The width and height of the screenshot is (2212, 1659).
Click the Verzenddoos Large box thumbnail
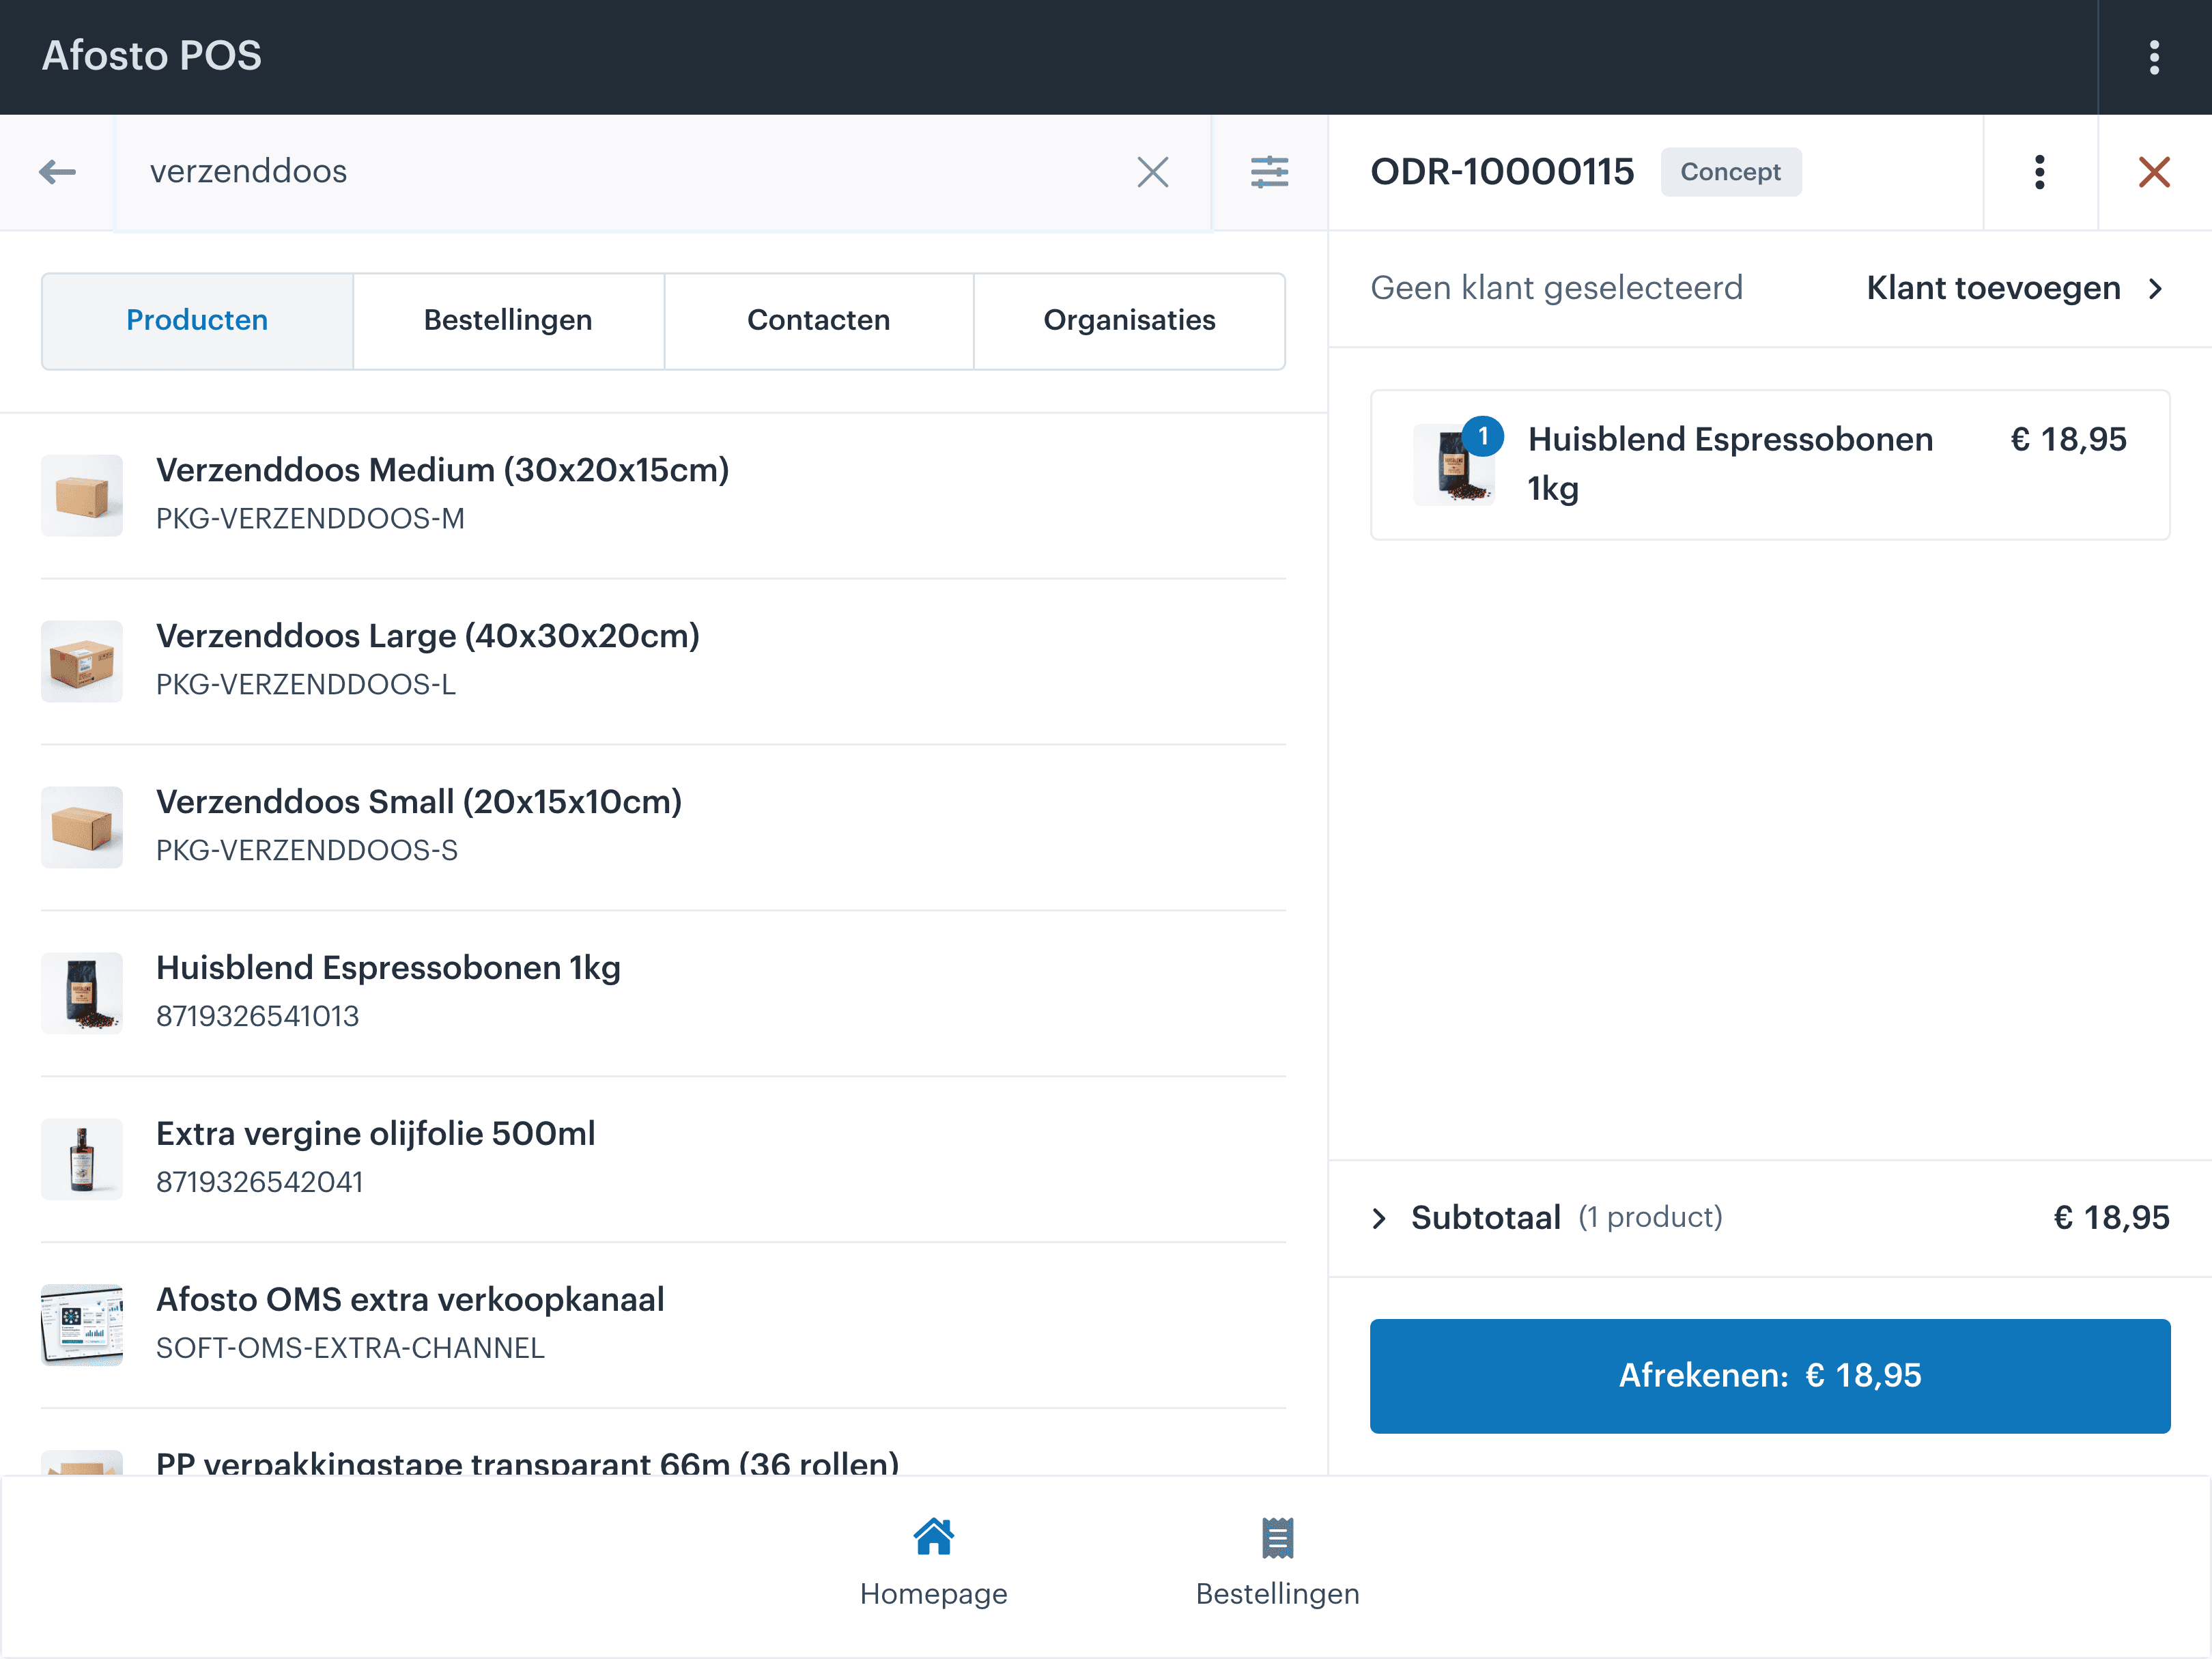pos(82,662)
